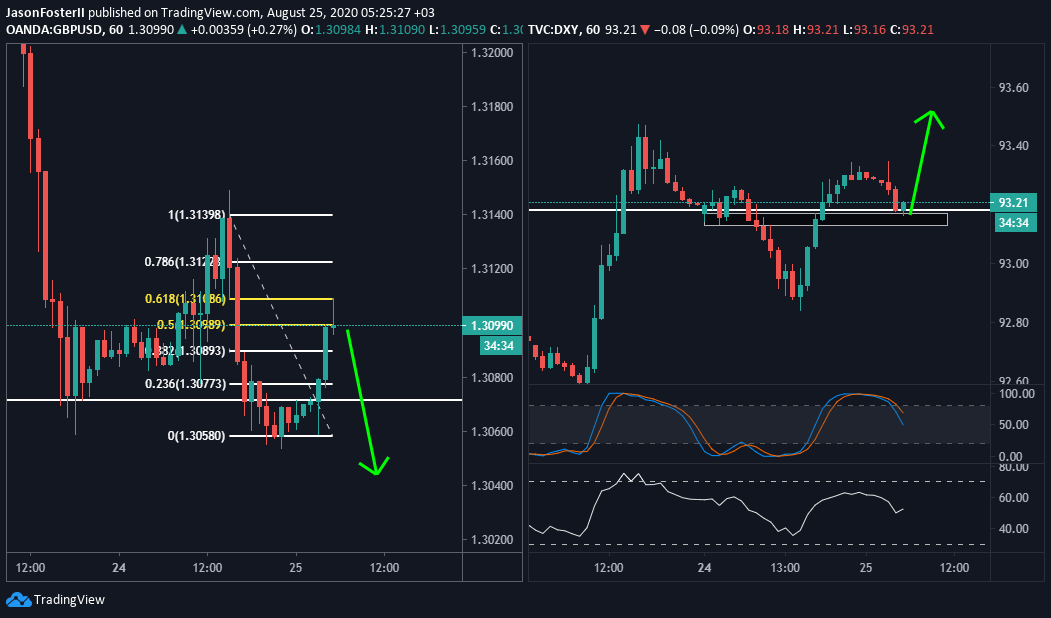Click the TradingView cloud logo icon

(x=18, y=599)
